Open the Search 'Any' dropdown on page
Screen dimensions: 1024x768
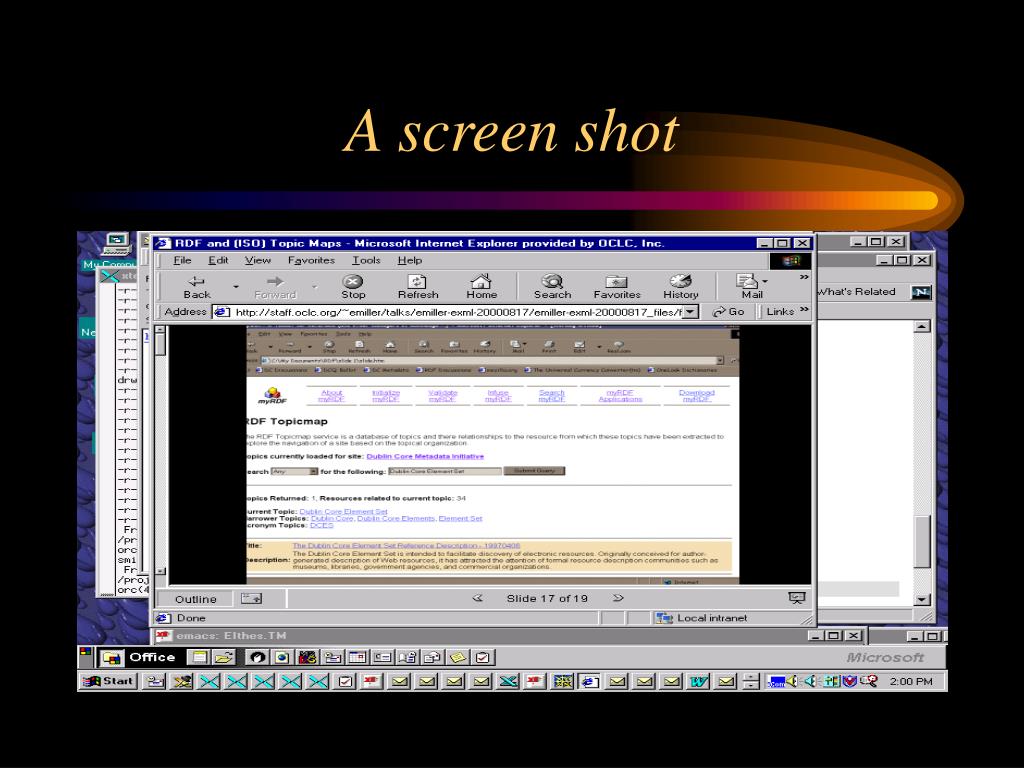(x=313, y=471)
